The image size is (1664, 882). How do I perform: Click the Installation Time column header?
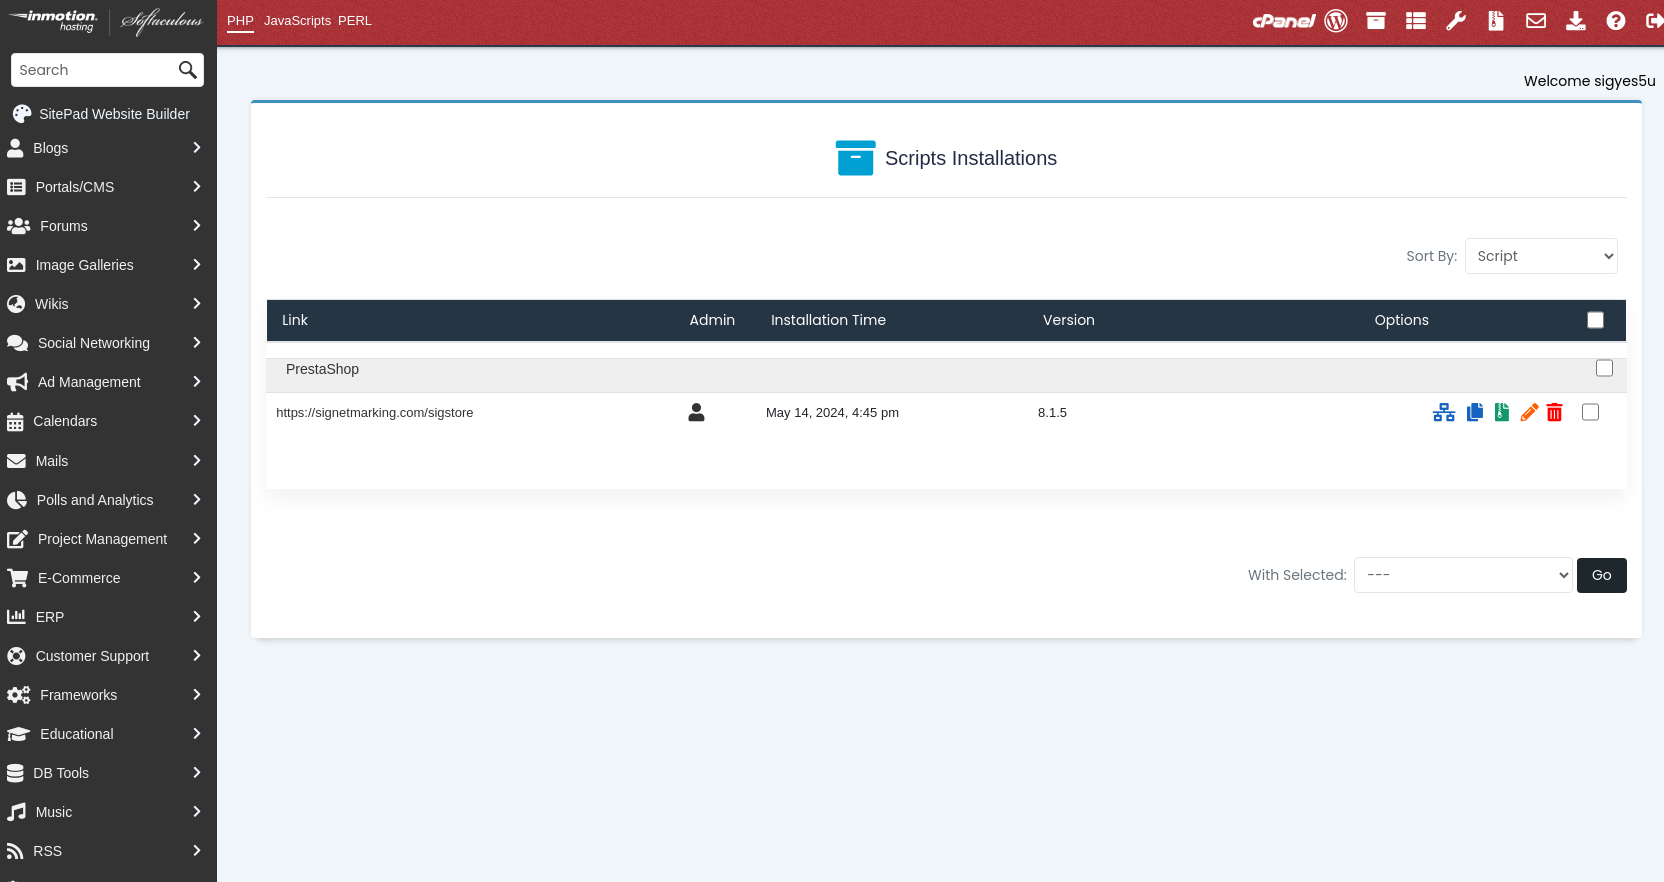828,320
